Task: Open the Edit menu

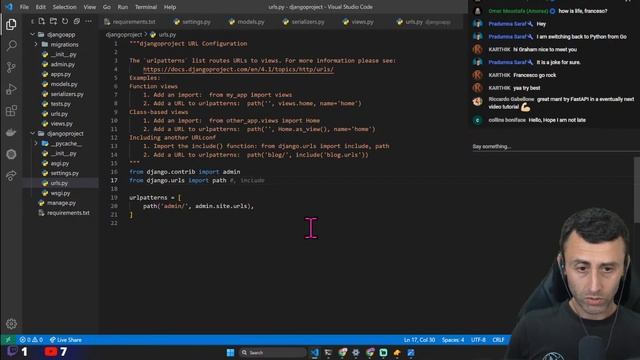Action: click(40, 7)
